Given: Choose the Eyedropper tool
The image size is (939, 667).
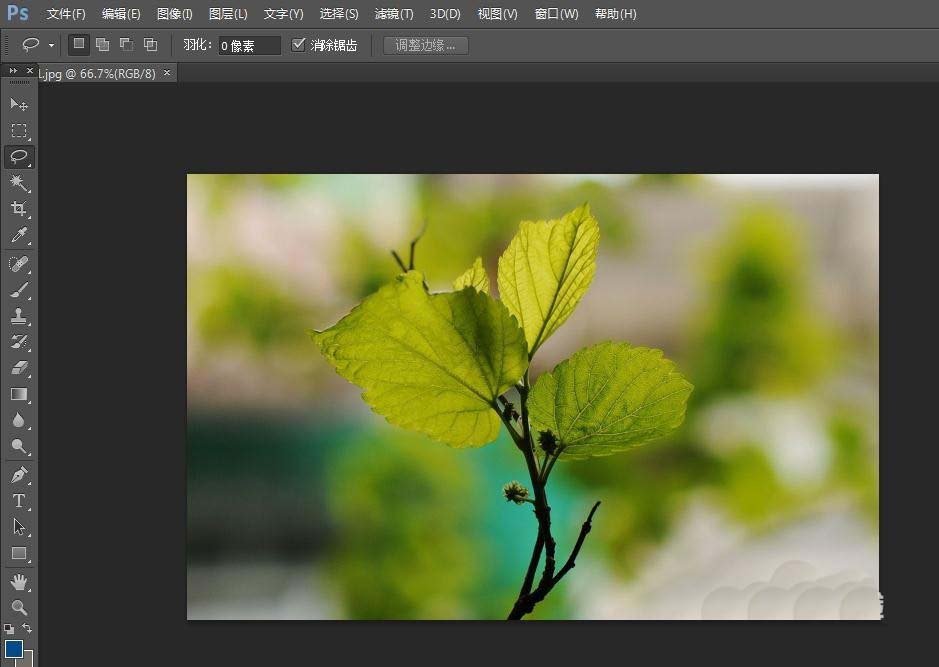Looking at the screenshot, I should pyautogui.click(x=19, y=236).
